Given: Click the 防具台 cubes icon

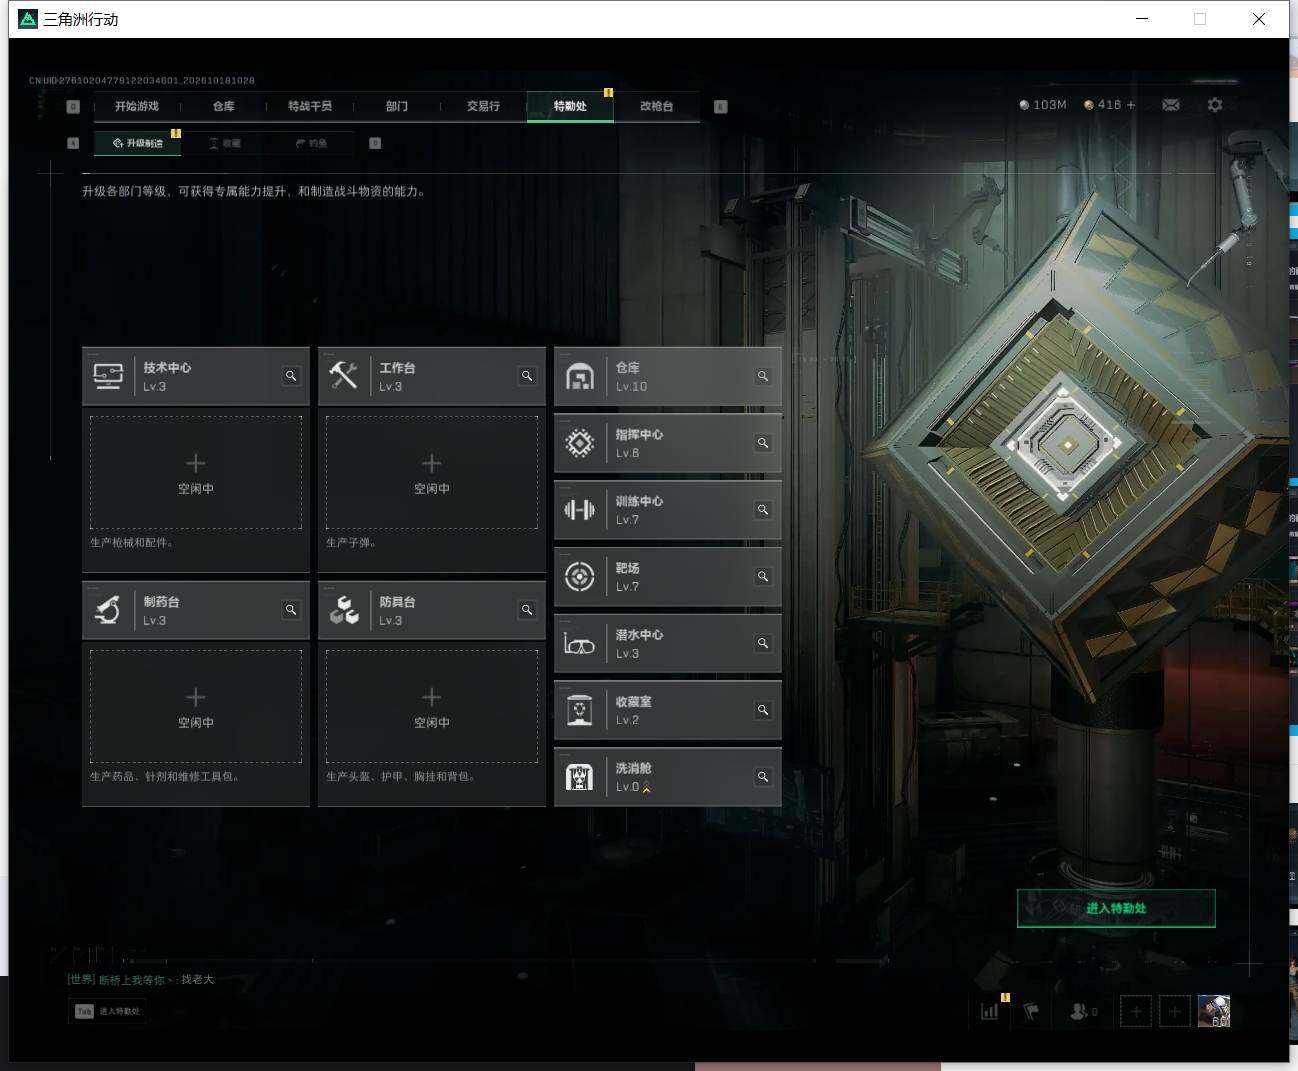Looking at the screenshot, I should [x=344, y=610].
